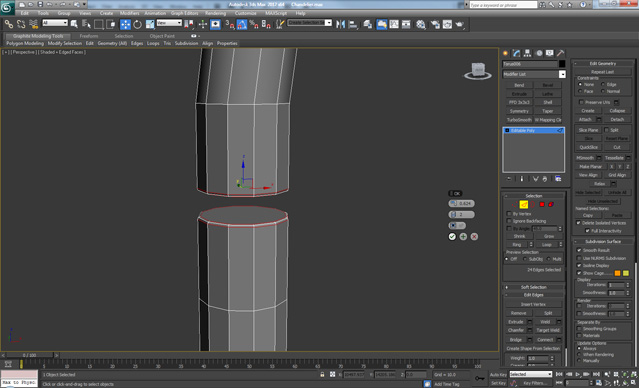Click the Select and Link chain icon
This screenshot has height=388, width=639.
pyautogui.click(x=9, y=24)
